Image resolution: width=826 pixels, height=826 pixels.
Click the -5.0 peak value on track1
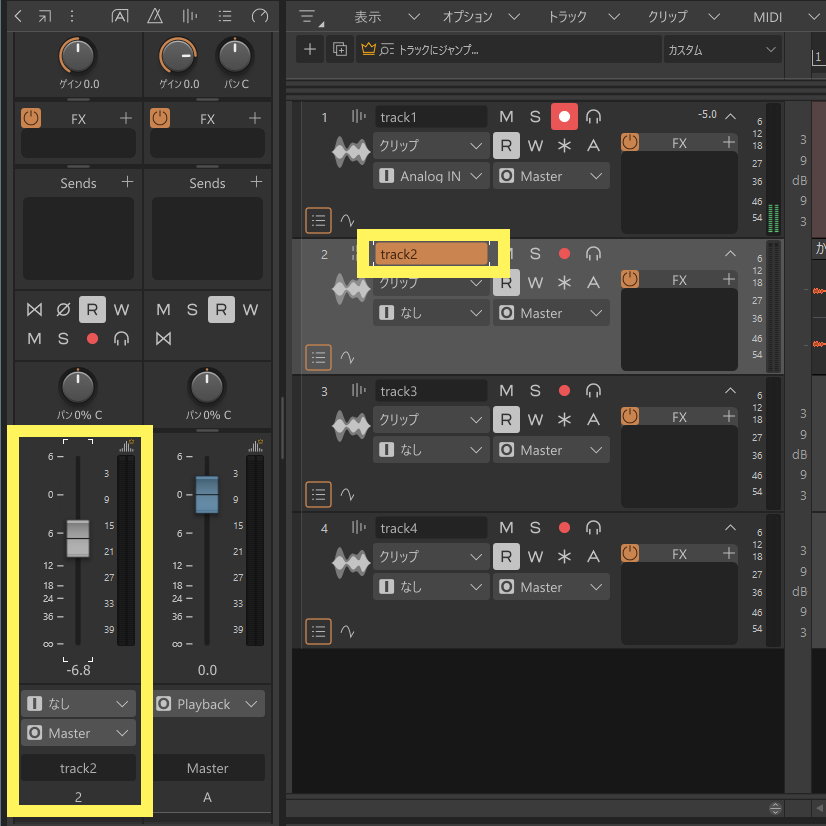point(707,114)
